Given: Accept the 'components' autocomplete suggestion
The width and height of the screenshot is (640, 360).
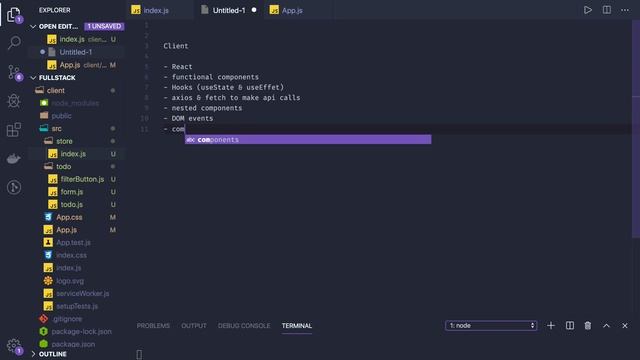Looking at the screenshot, I should coord(308,140).
